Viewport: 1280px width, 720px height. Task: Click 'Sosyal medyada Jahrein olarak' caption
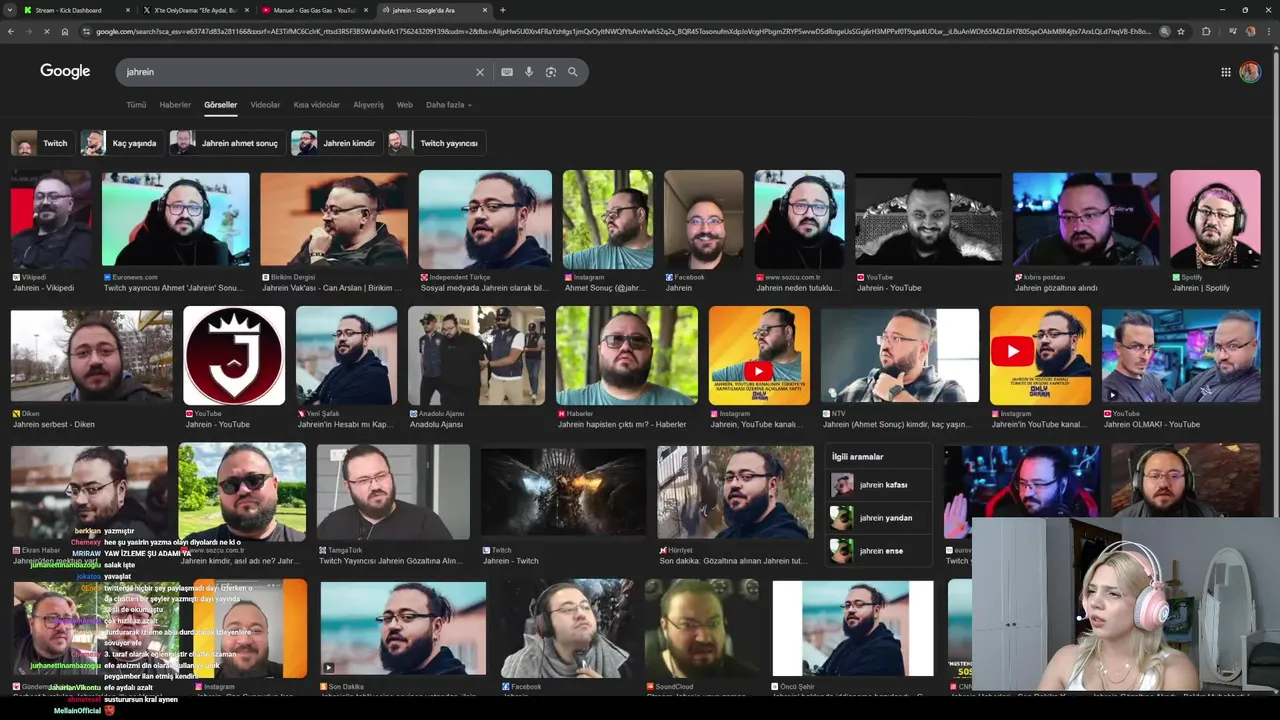coord(485,288)
